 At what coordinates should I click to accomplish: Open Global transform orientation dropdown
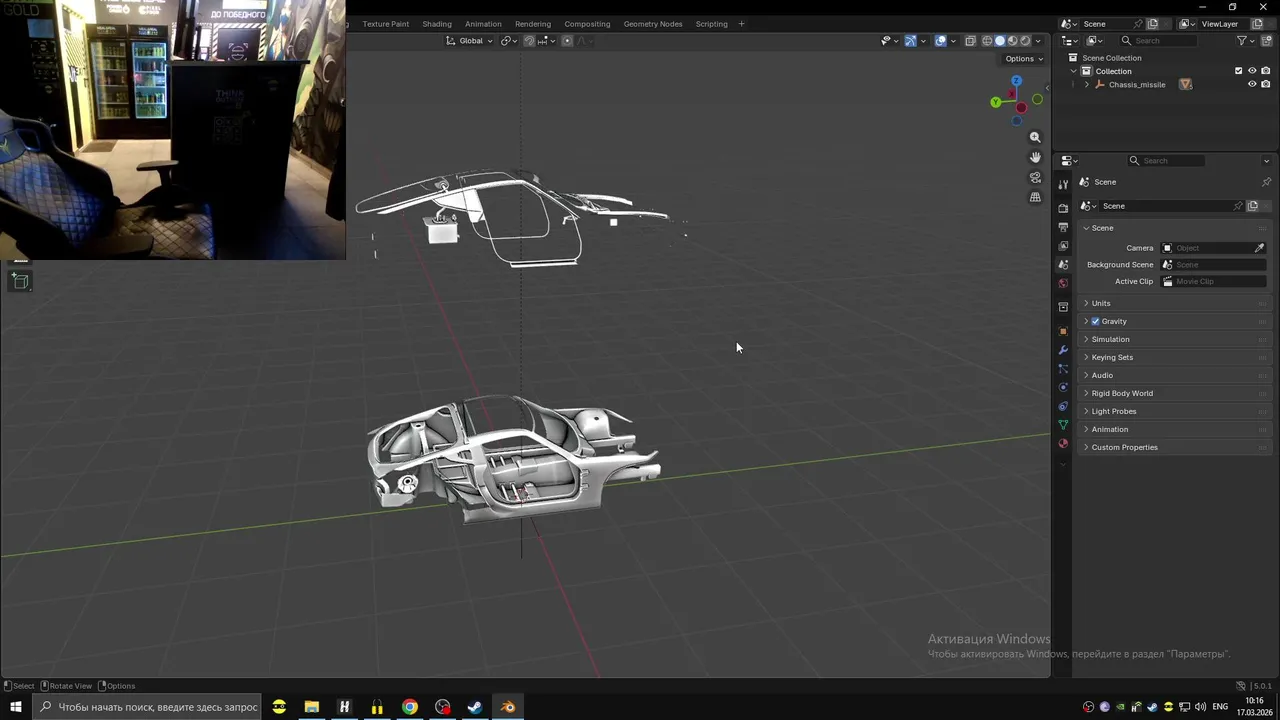coord(469,41)
